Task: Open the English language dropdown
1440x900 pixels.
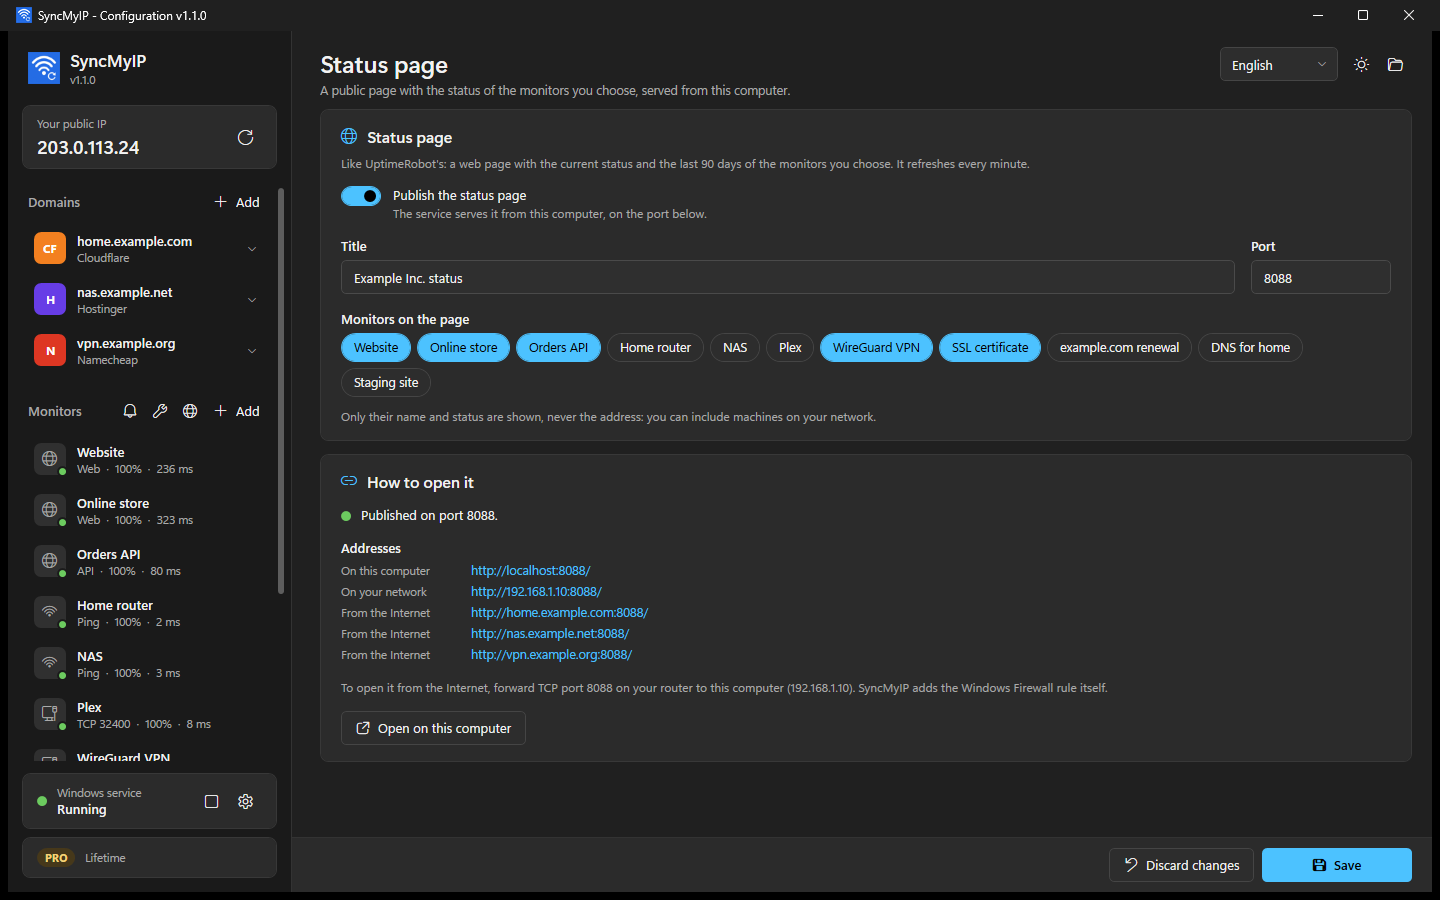Action: point(1278,65)
